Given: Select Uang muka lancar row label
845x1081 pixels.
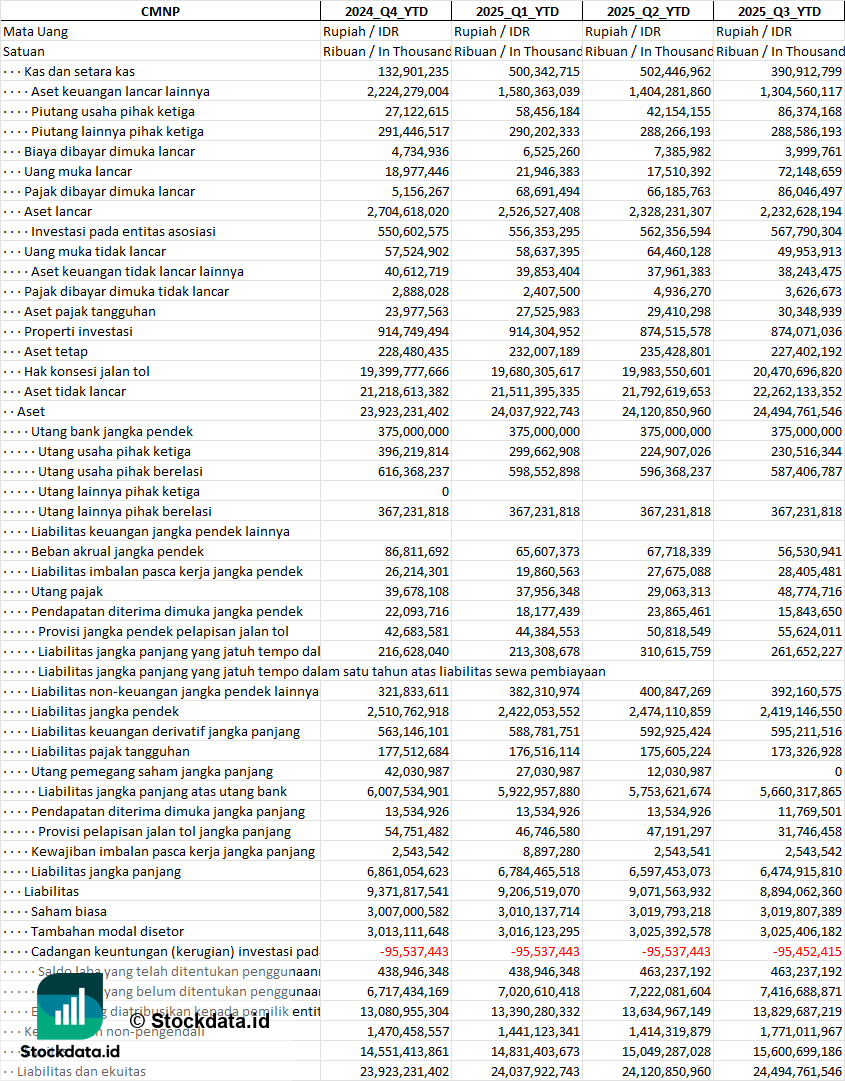Looking at the screenshot, I should click(x=78, y=172).
